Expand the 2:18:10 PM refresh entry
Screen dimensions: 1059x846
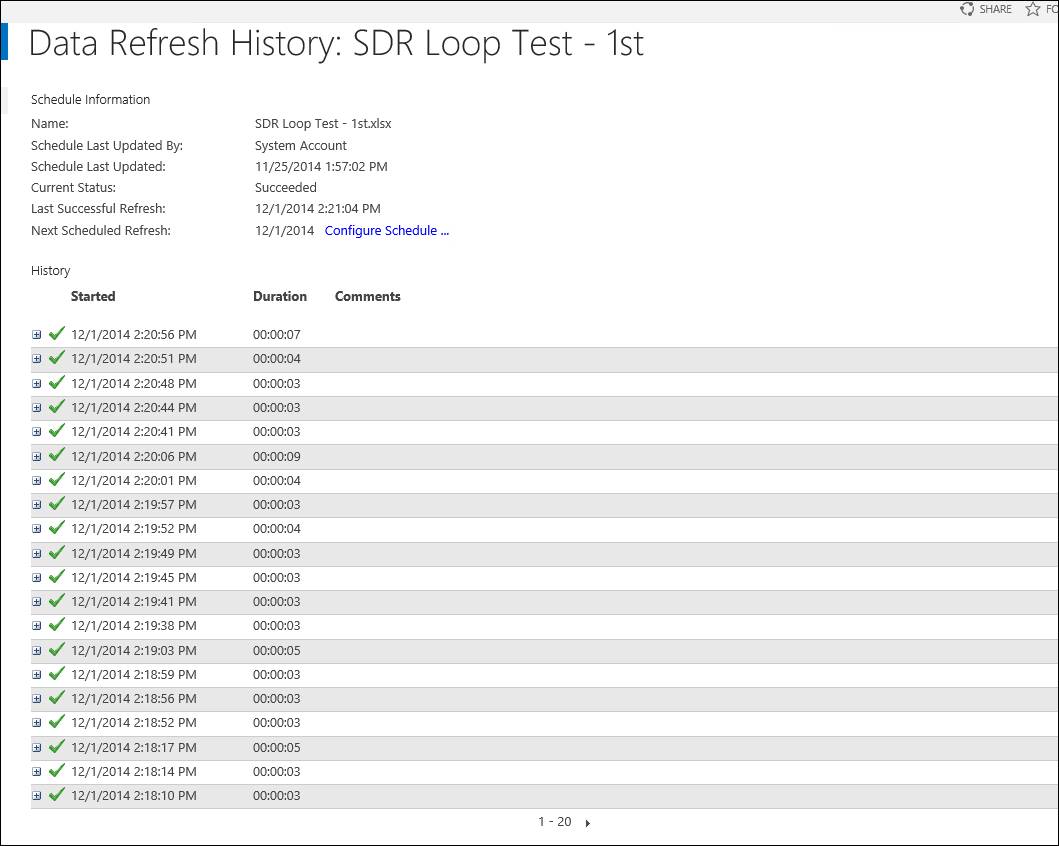(x=36, y=796)
